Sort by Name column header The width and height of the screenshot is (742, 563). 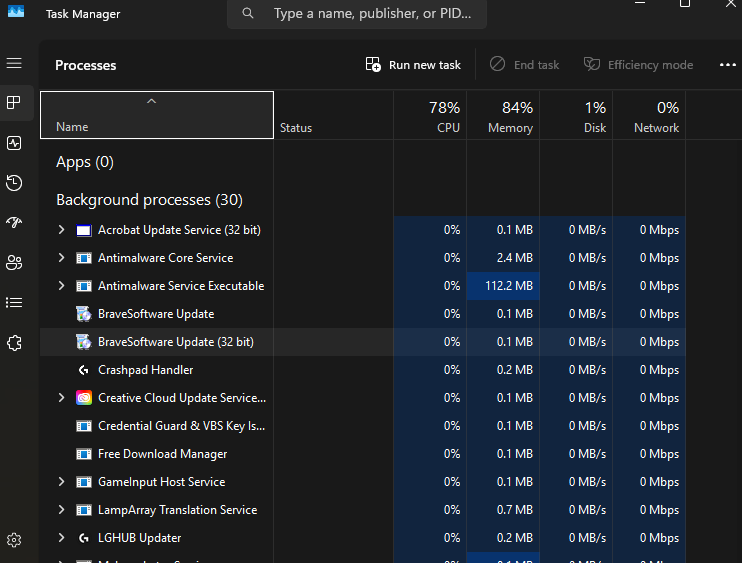[157, 115]
